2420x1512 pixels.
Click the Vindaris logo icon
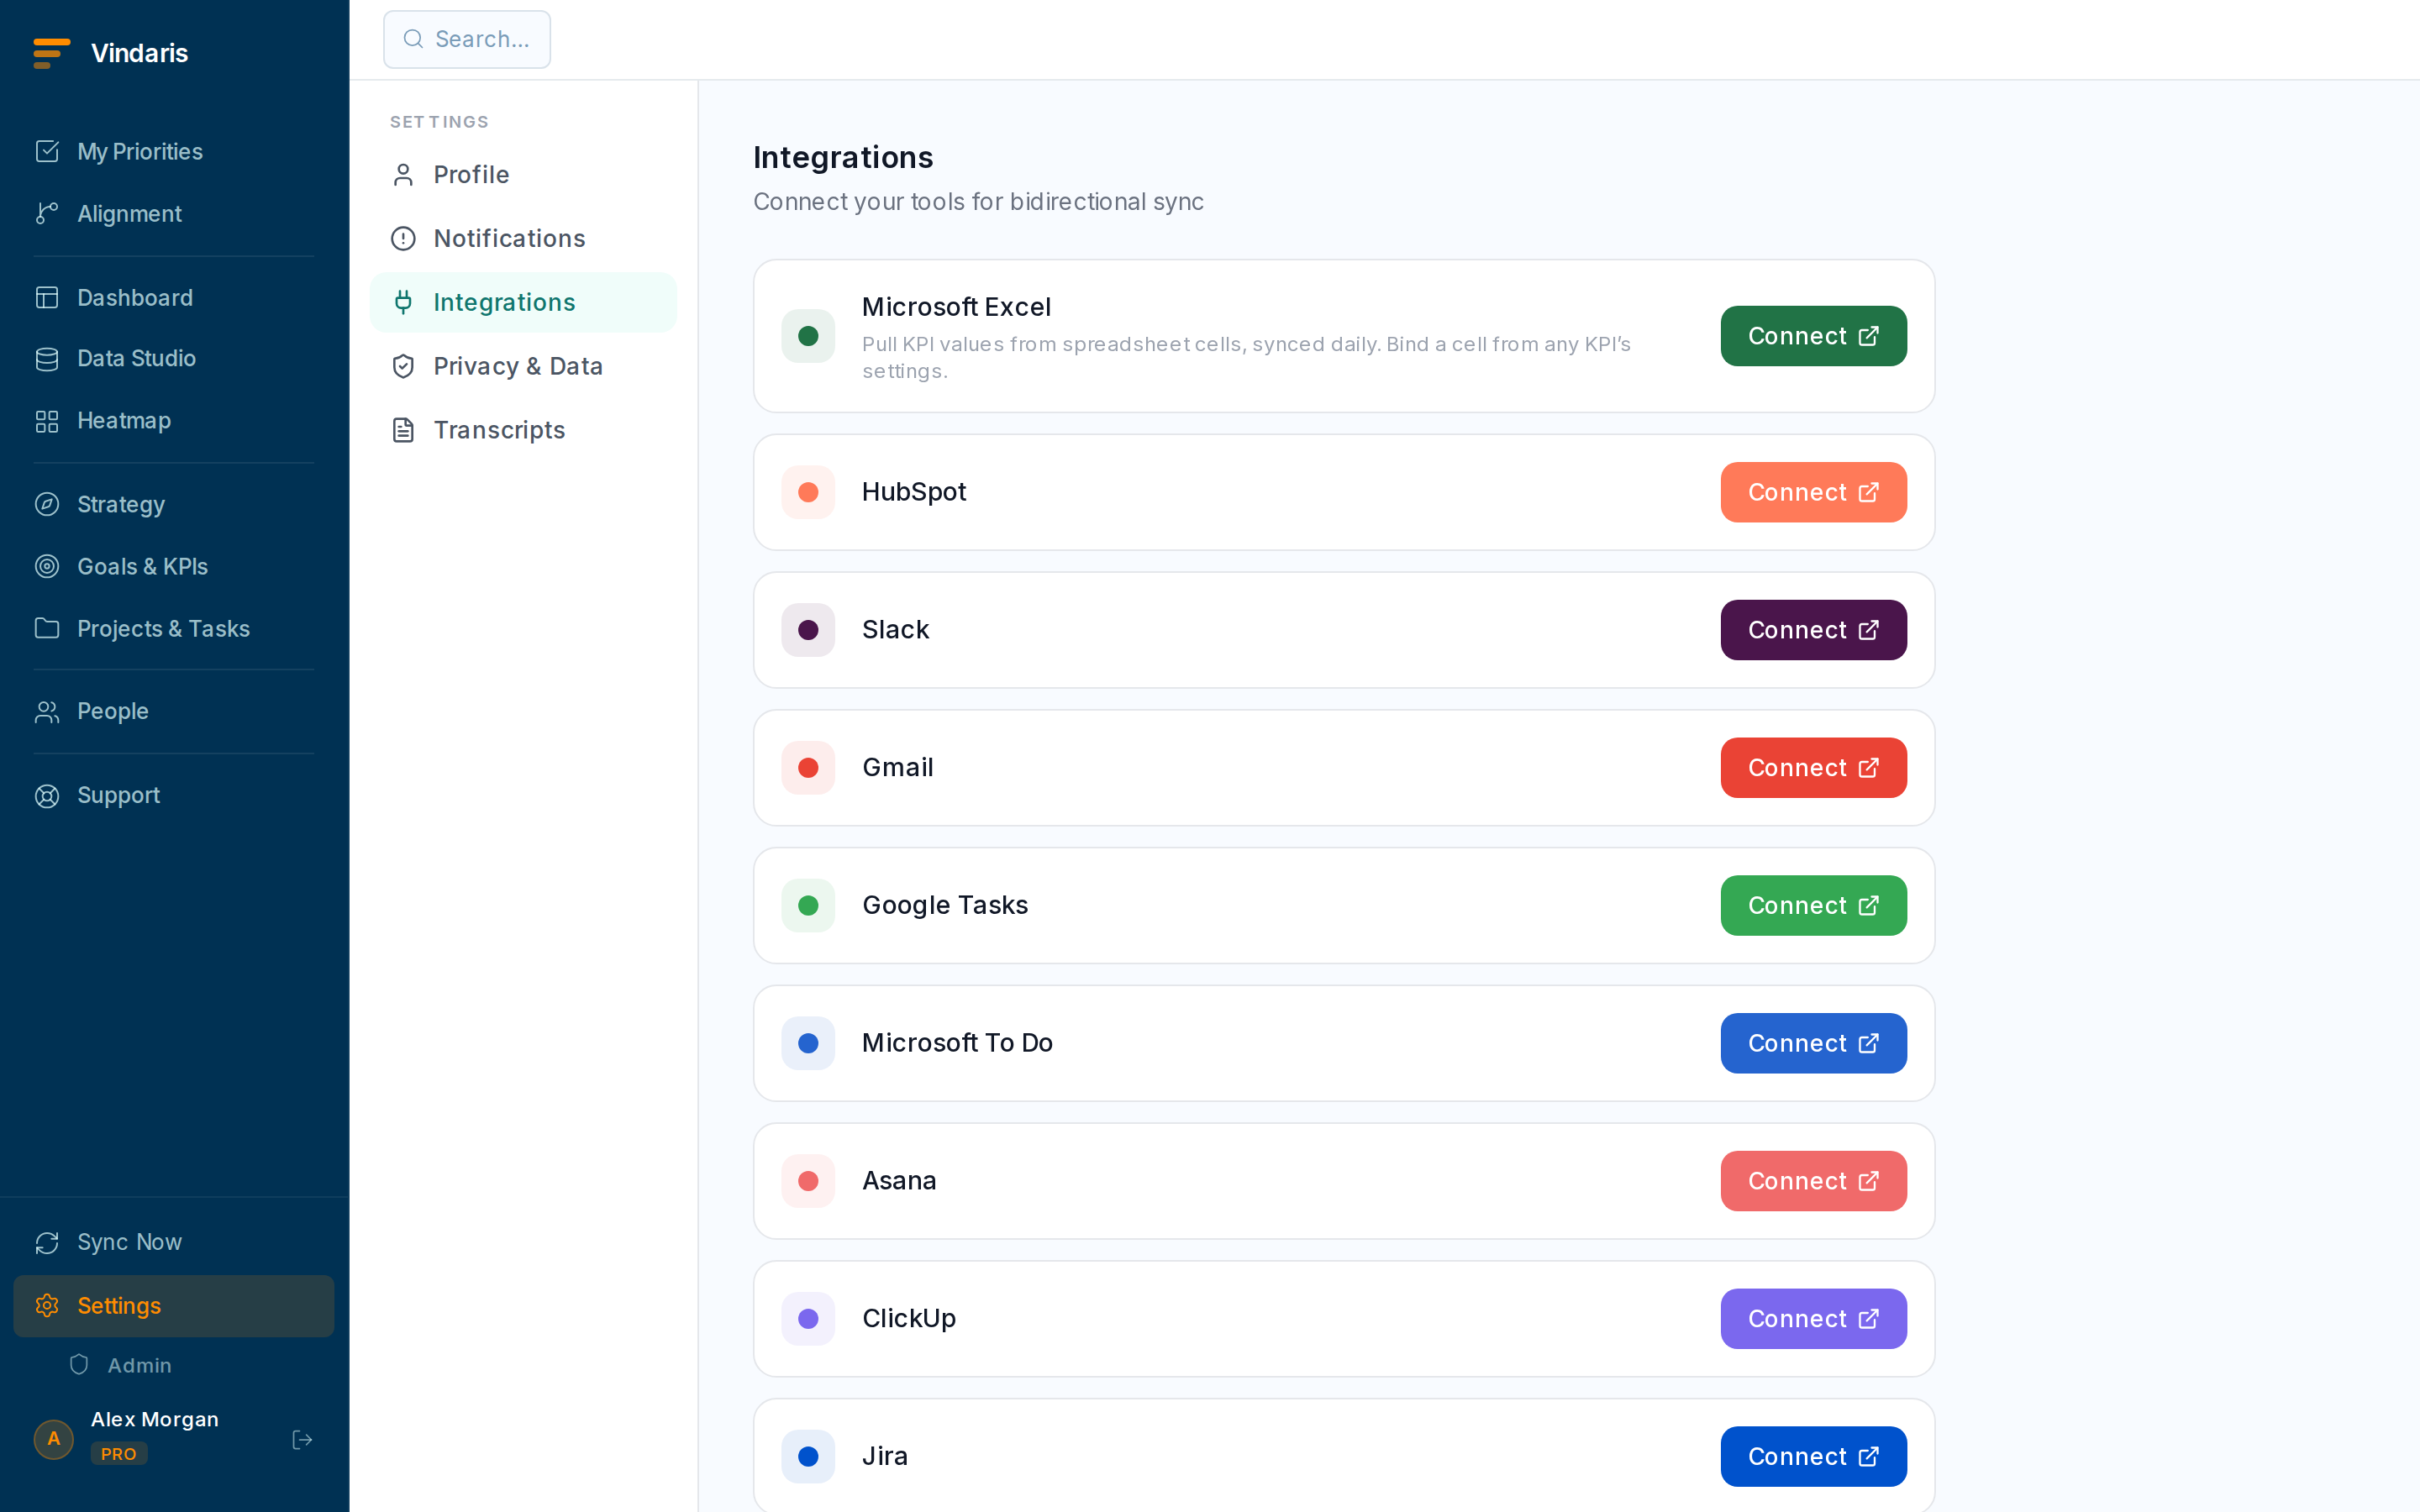[51, 53]
